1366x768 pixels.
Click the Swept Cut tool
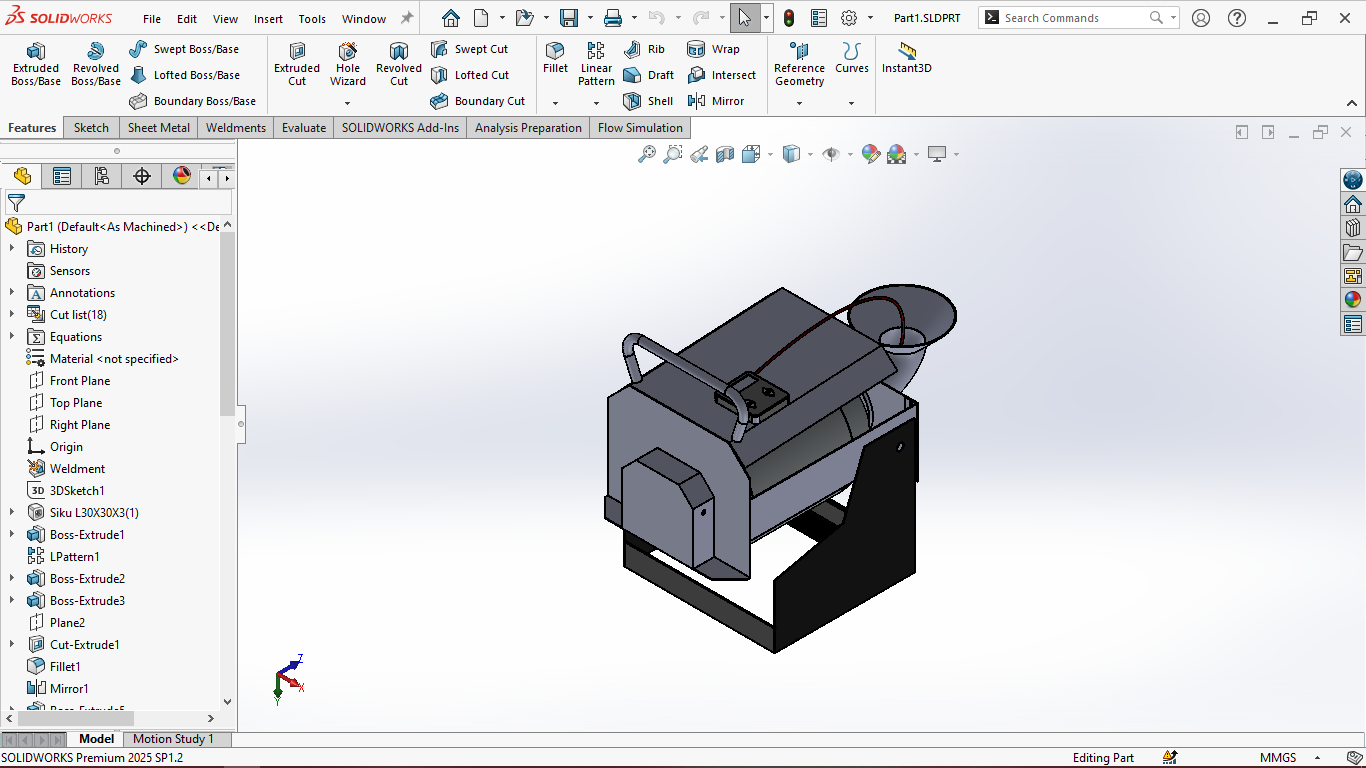coord(470,49)
